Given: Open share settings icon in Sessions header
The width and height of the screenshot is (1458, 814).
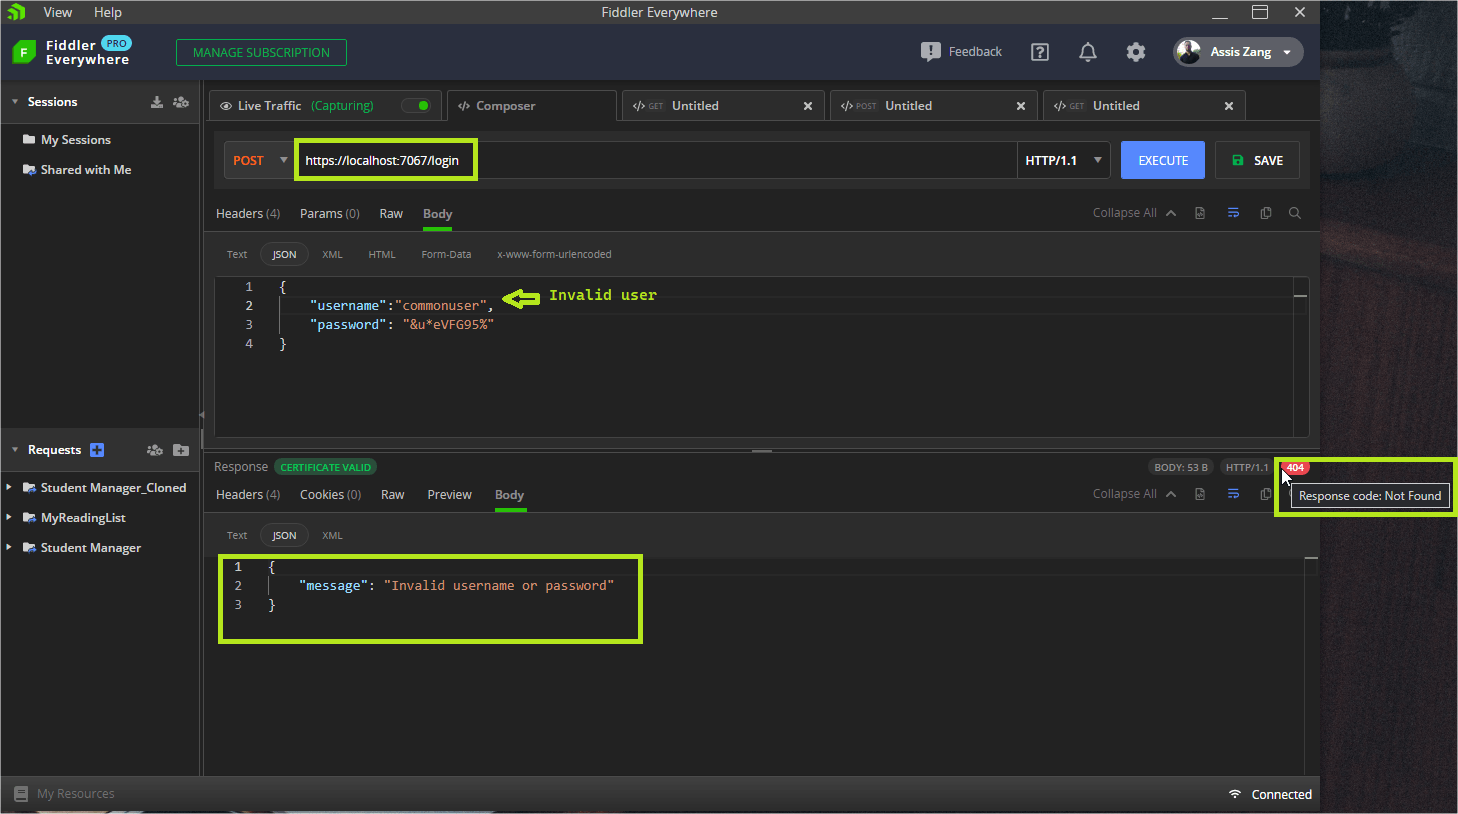Looking at the screenshot, I should (181, 102).
